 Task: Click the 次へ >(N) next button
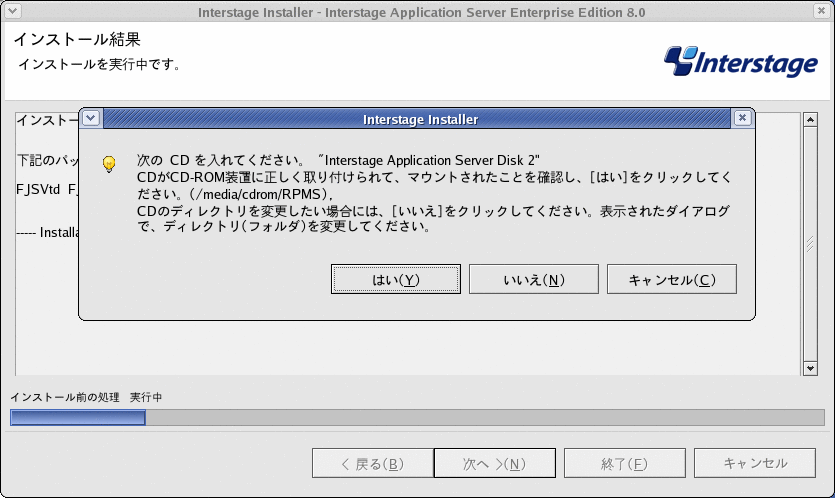pos(495,463)
